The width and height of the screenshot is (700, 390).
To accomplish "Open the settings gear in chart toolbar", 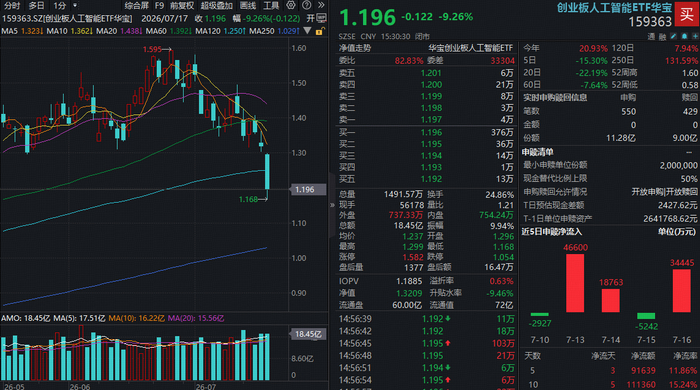I will pos(291,5).
